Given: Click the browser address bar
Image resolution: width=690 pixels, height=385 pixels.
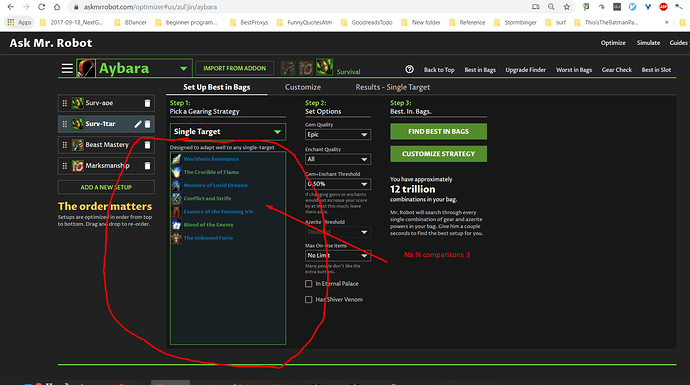Looking at the screenshot, I should [x=299, y=7].
